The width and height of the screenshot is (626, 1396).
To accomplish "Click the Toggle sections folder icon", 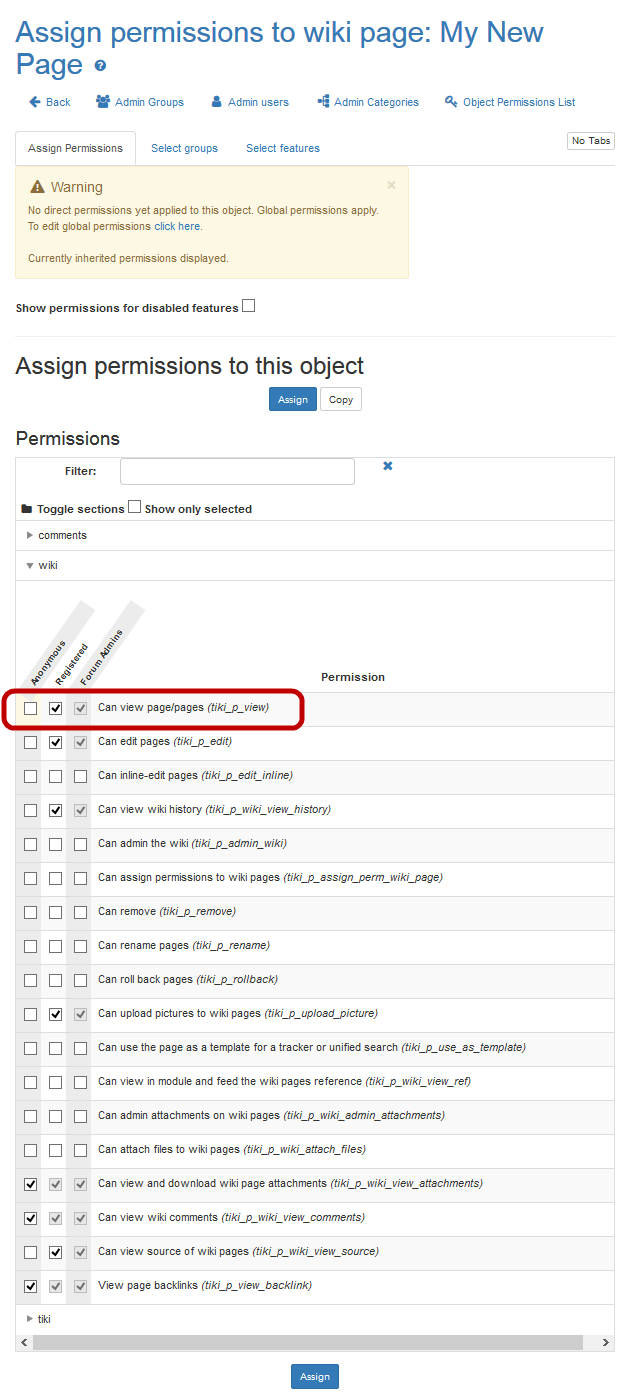I will click(27, 509).
